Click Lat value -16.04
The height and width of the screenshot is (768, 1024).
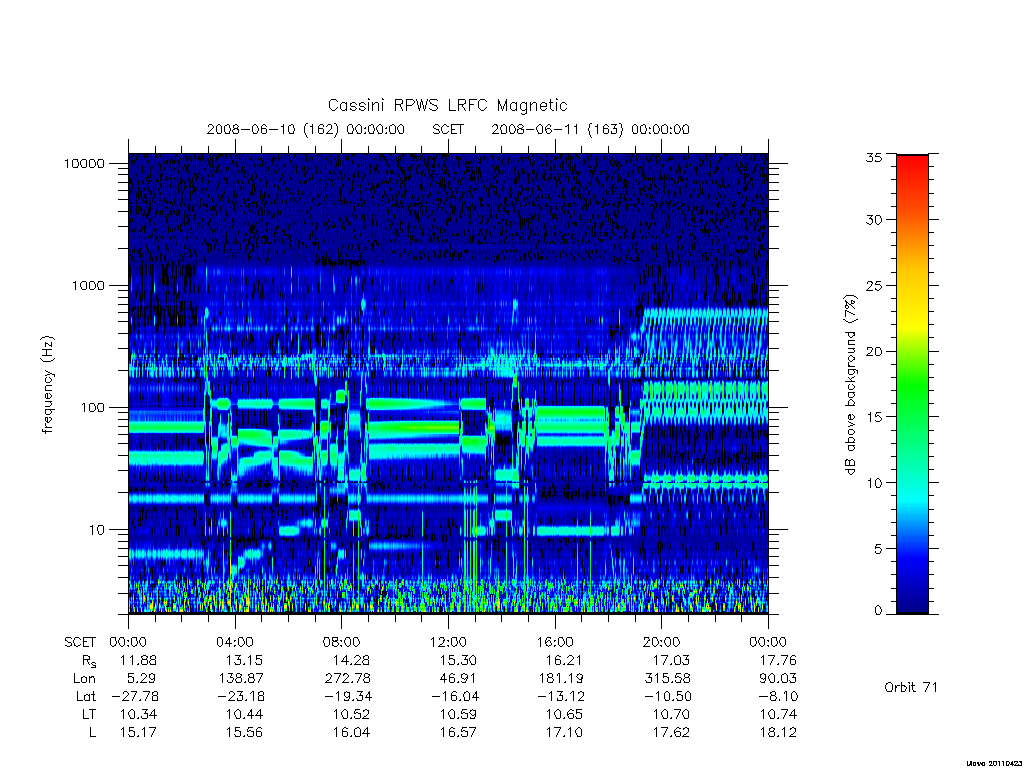[x=455, y=696]
